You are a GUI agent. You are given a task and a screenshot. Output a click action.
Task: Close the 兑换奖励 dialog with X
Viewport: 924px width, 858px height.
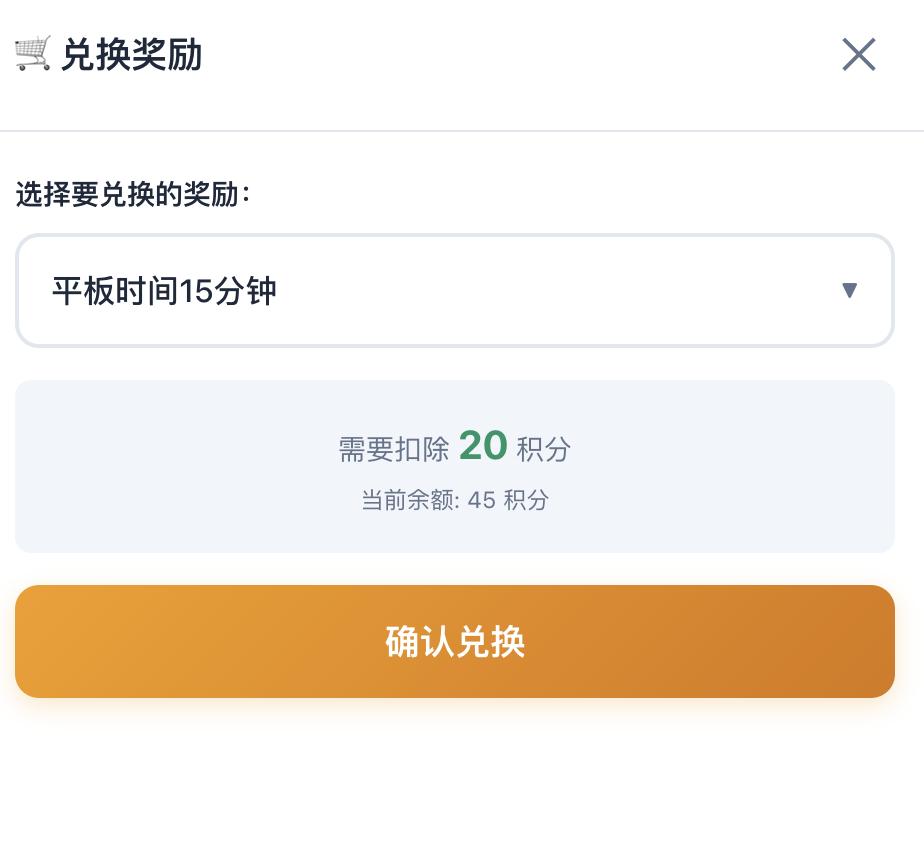coord(858,55)
